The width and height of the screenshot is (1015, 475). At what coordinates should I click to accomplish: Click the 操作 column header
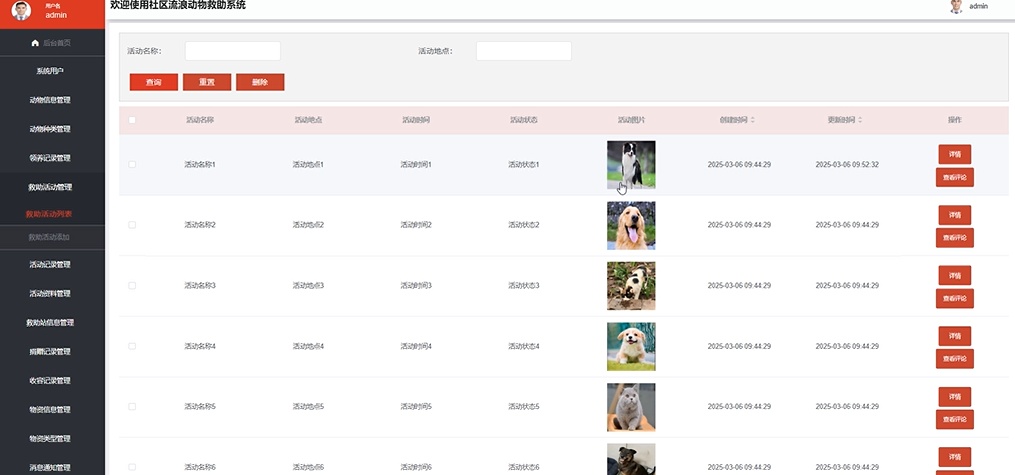954,120
